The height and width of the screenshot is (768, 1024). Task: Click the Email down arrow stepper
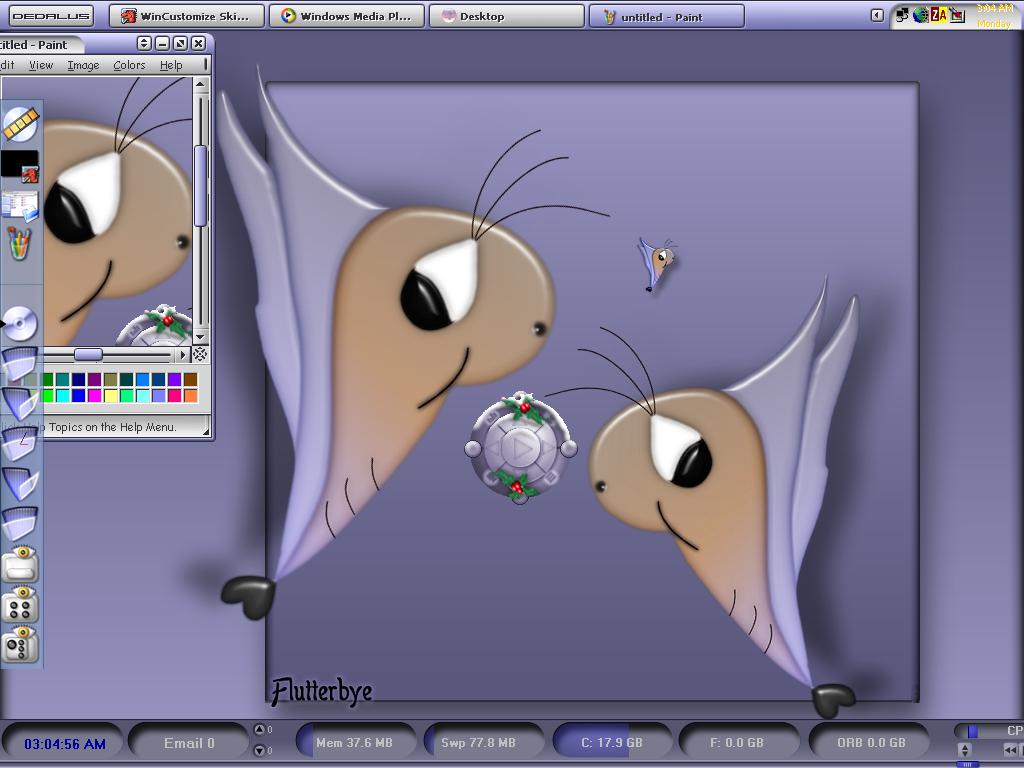(259, 750)
